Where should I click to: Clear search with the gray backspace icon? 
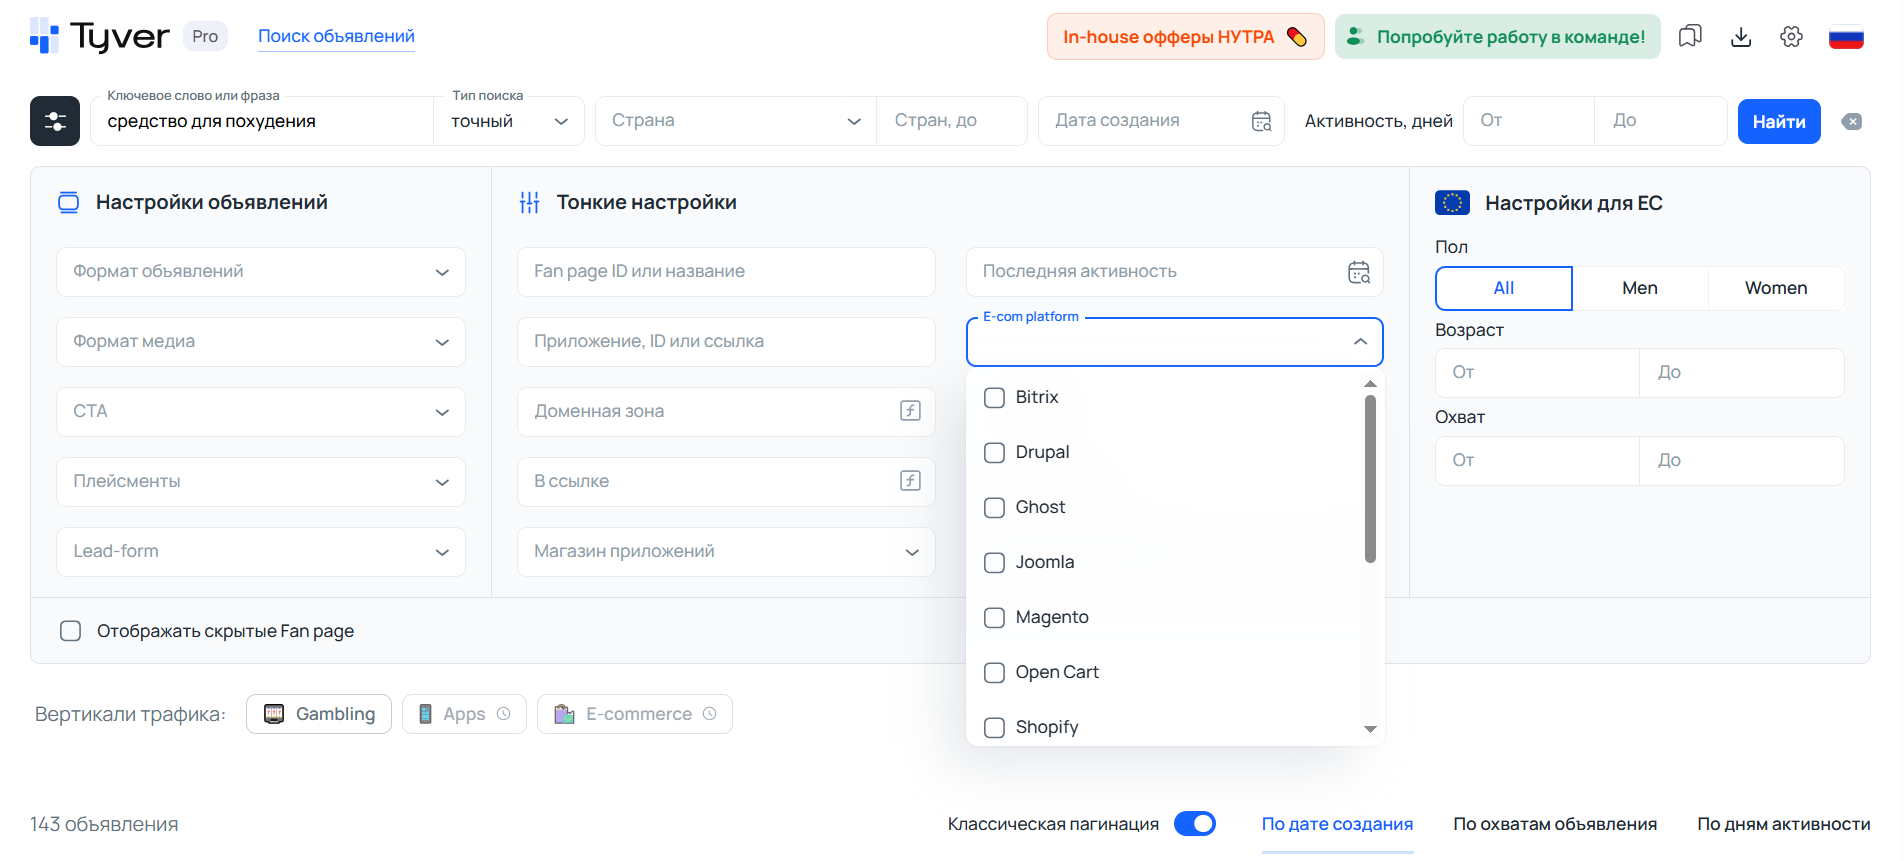coord(1852,122)
